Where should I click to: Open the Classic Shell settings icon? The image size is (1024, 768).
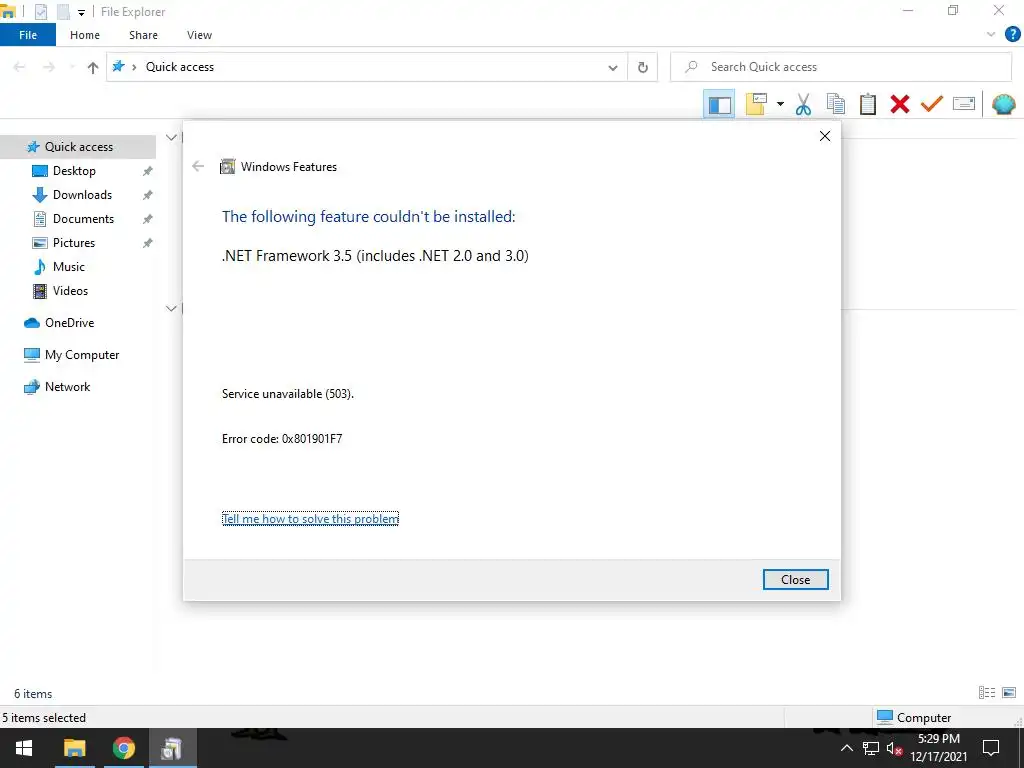coord(1004,104)
